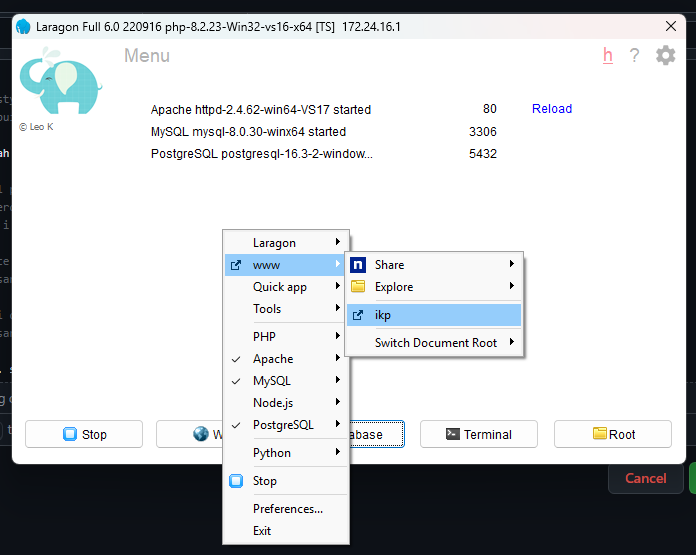Toggle the MySQL checkmark in menu

click(236, 381)
